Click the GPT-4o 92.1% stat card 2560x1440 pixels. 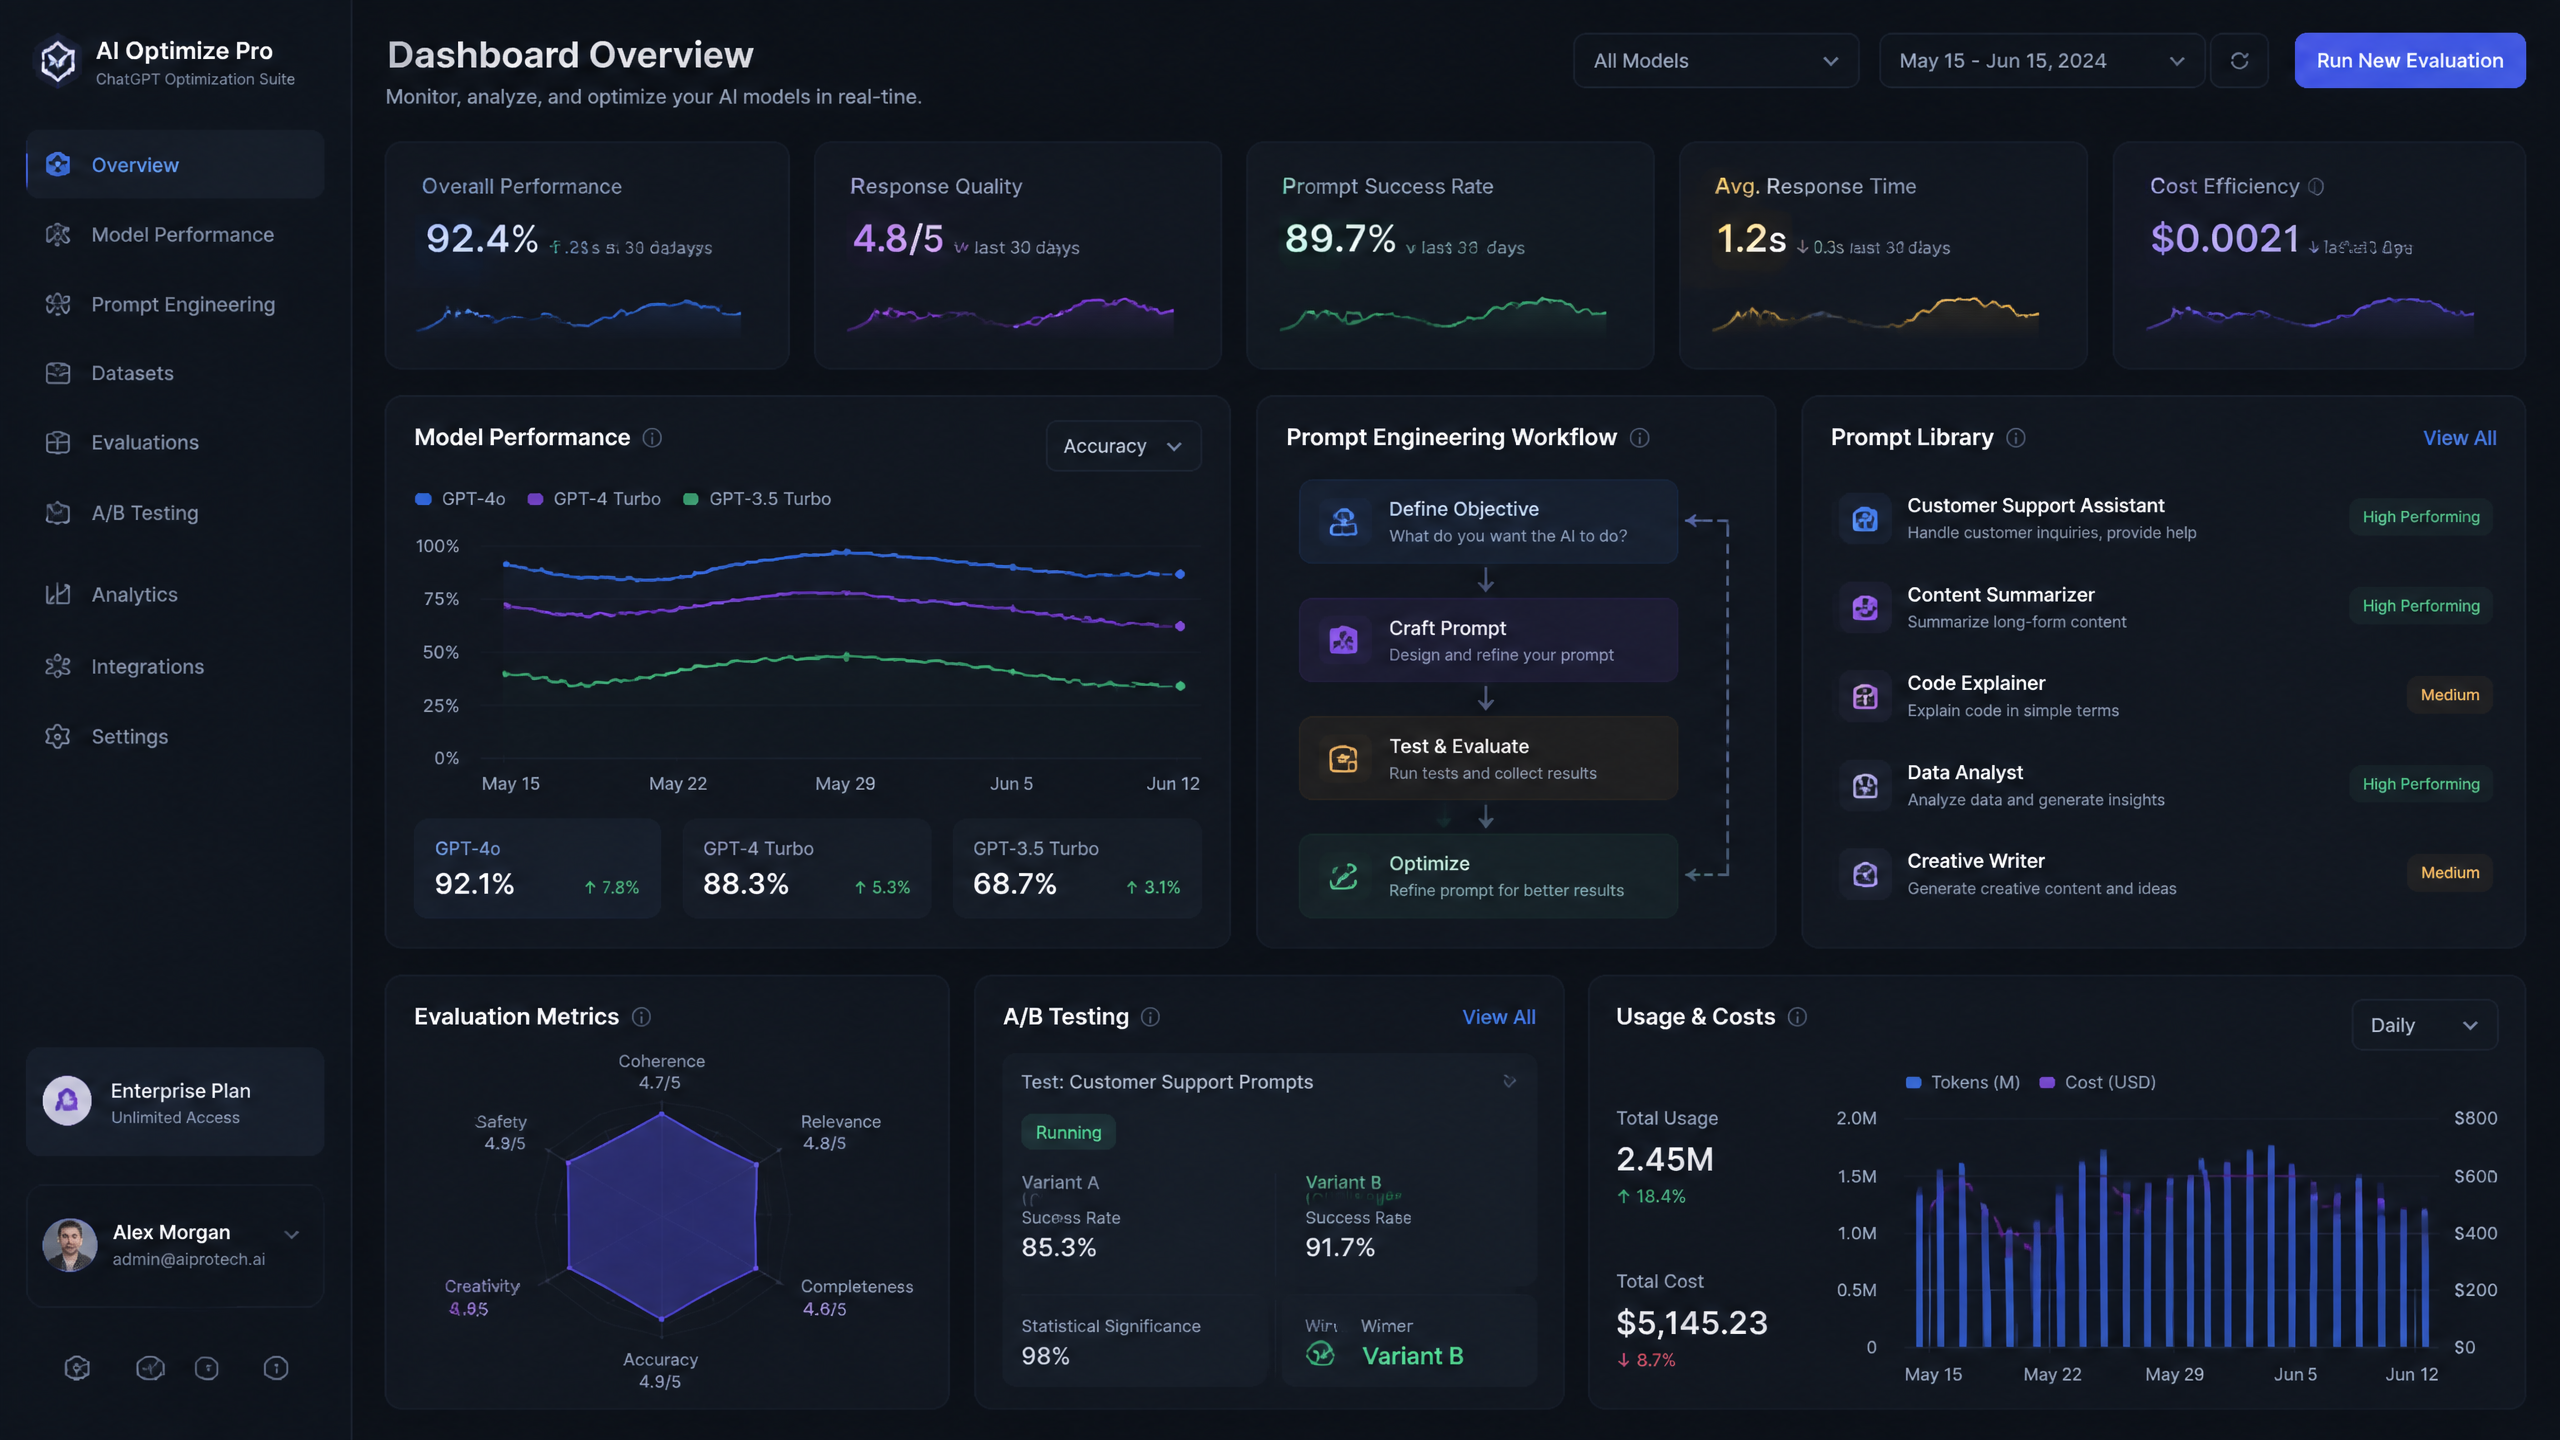tap(537, 868)
